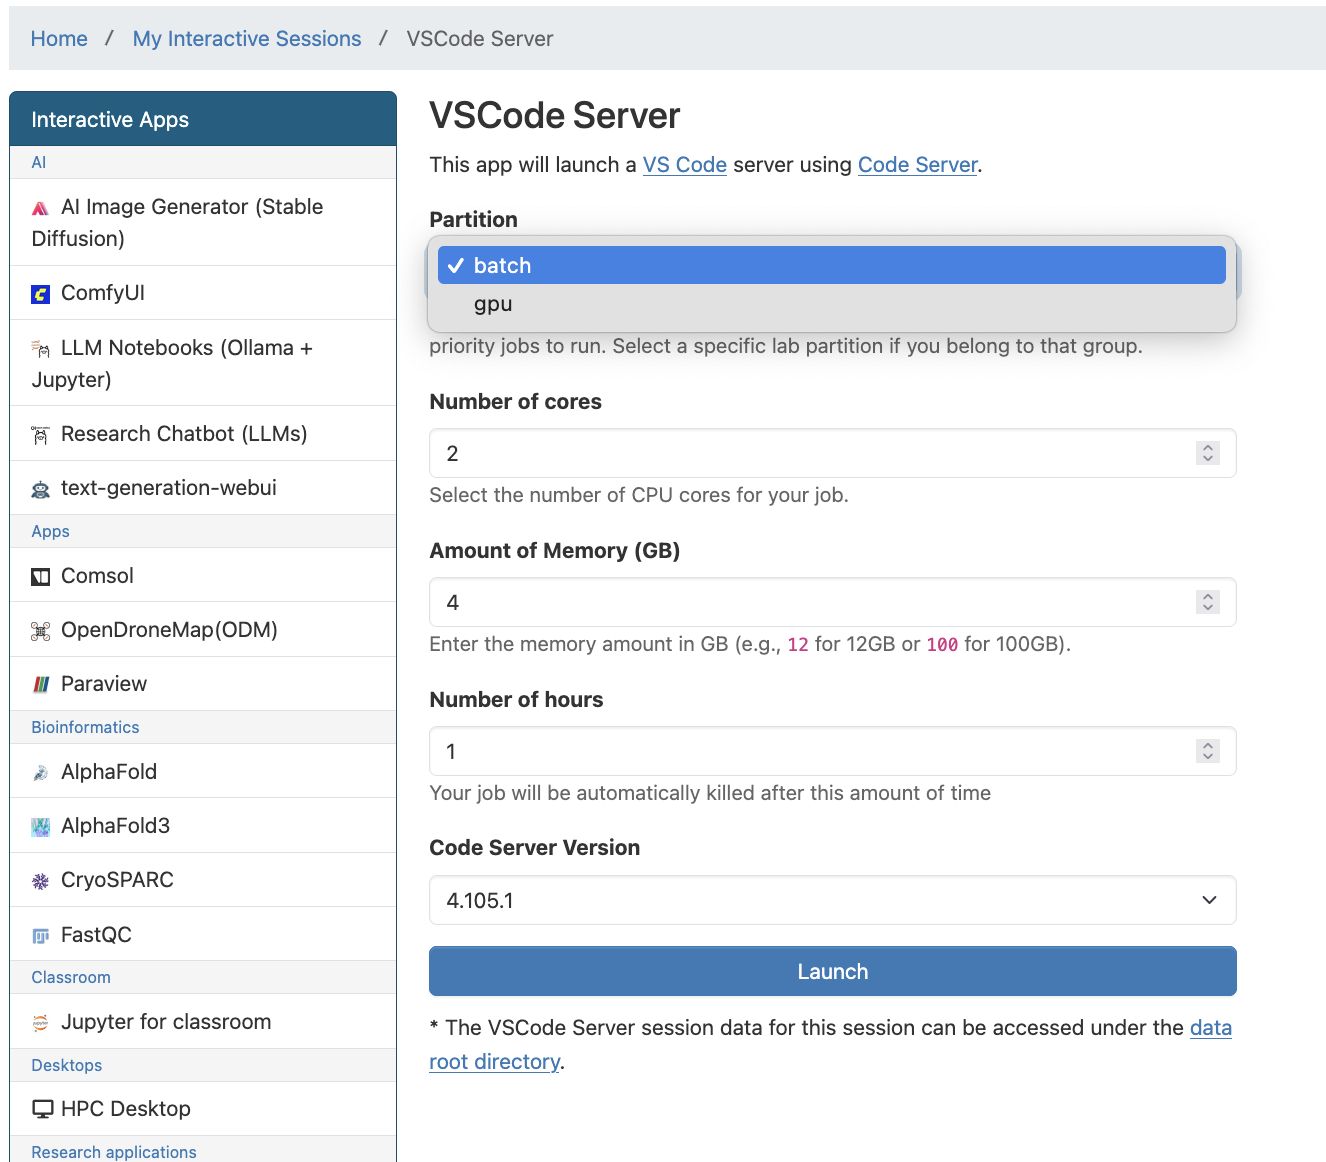The image size is (1326, 1162).
Task: Select the HPC Desktop monitor icon
Action: tap(41, 1108)
